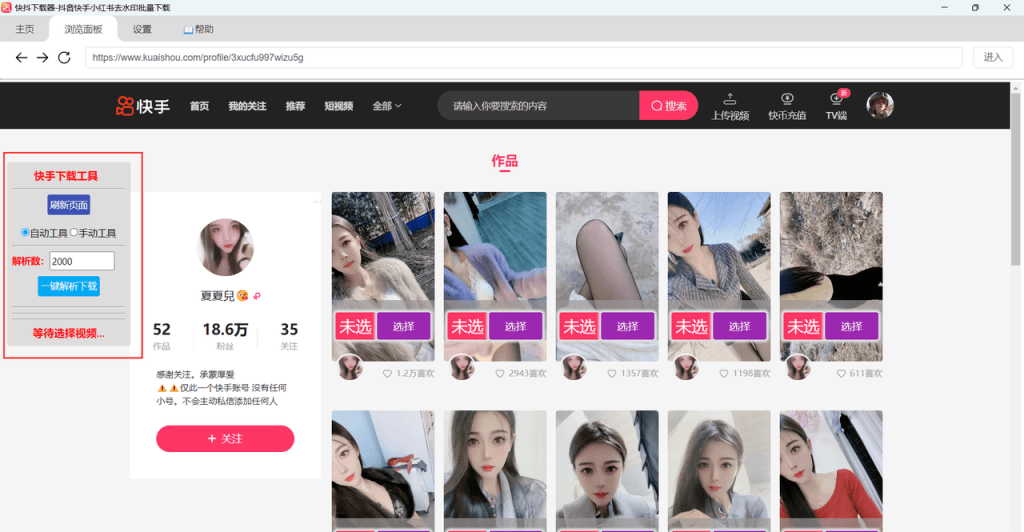Click the + 关注 follow button
The width and height of the screenshot is (1024, 532).
tap(225, 439)
